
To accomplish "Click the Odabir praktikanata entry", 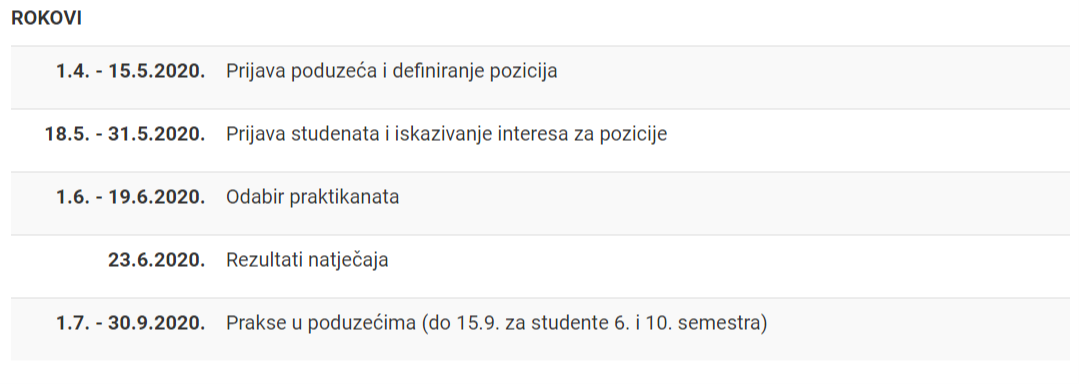I will click(x=312, y=197).
